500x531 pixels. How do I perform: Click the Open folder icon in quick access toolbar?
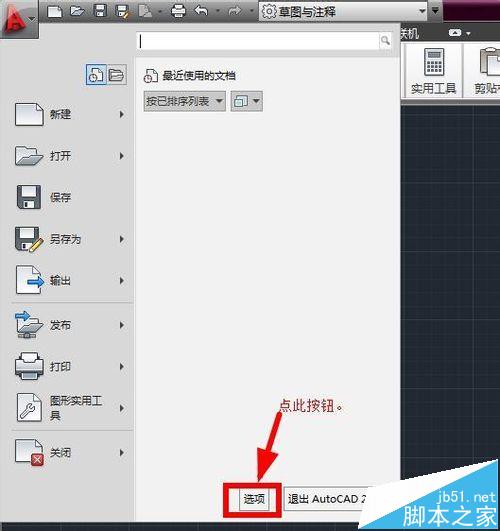coord(77,11)
